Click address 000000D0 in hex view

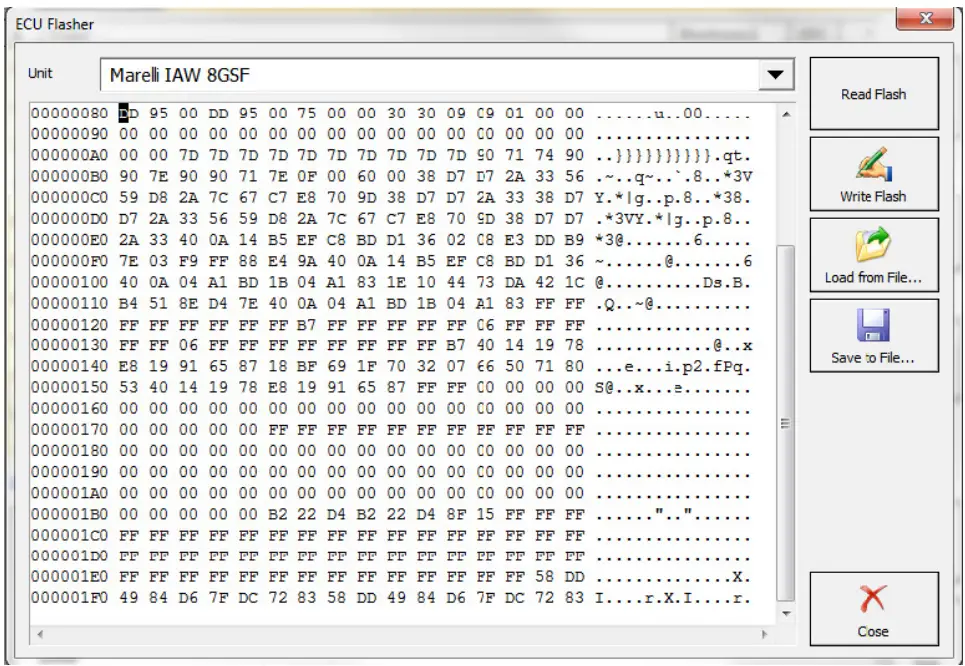pos(70,219)
